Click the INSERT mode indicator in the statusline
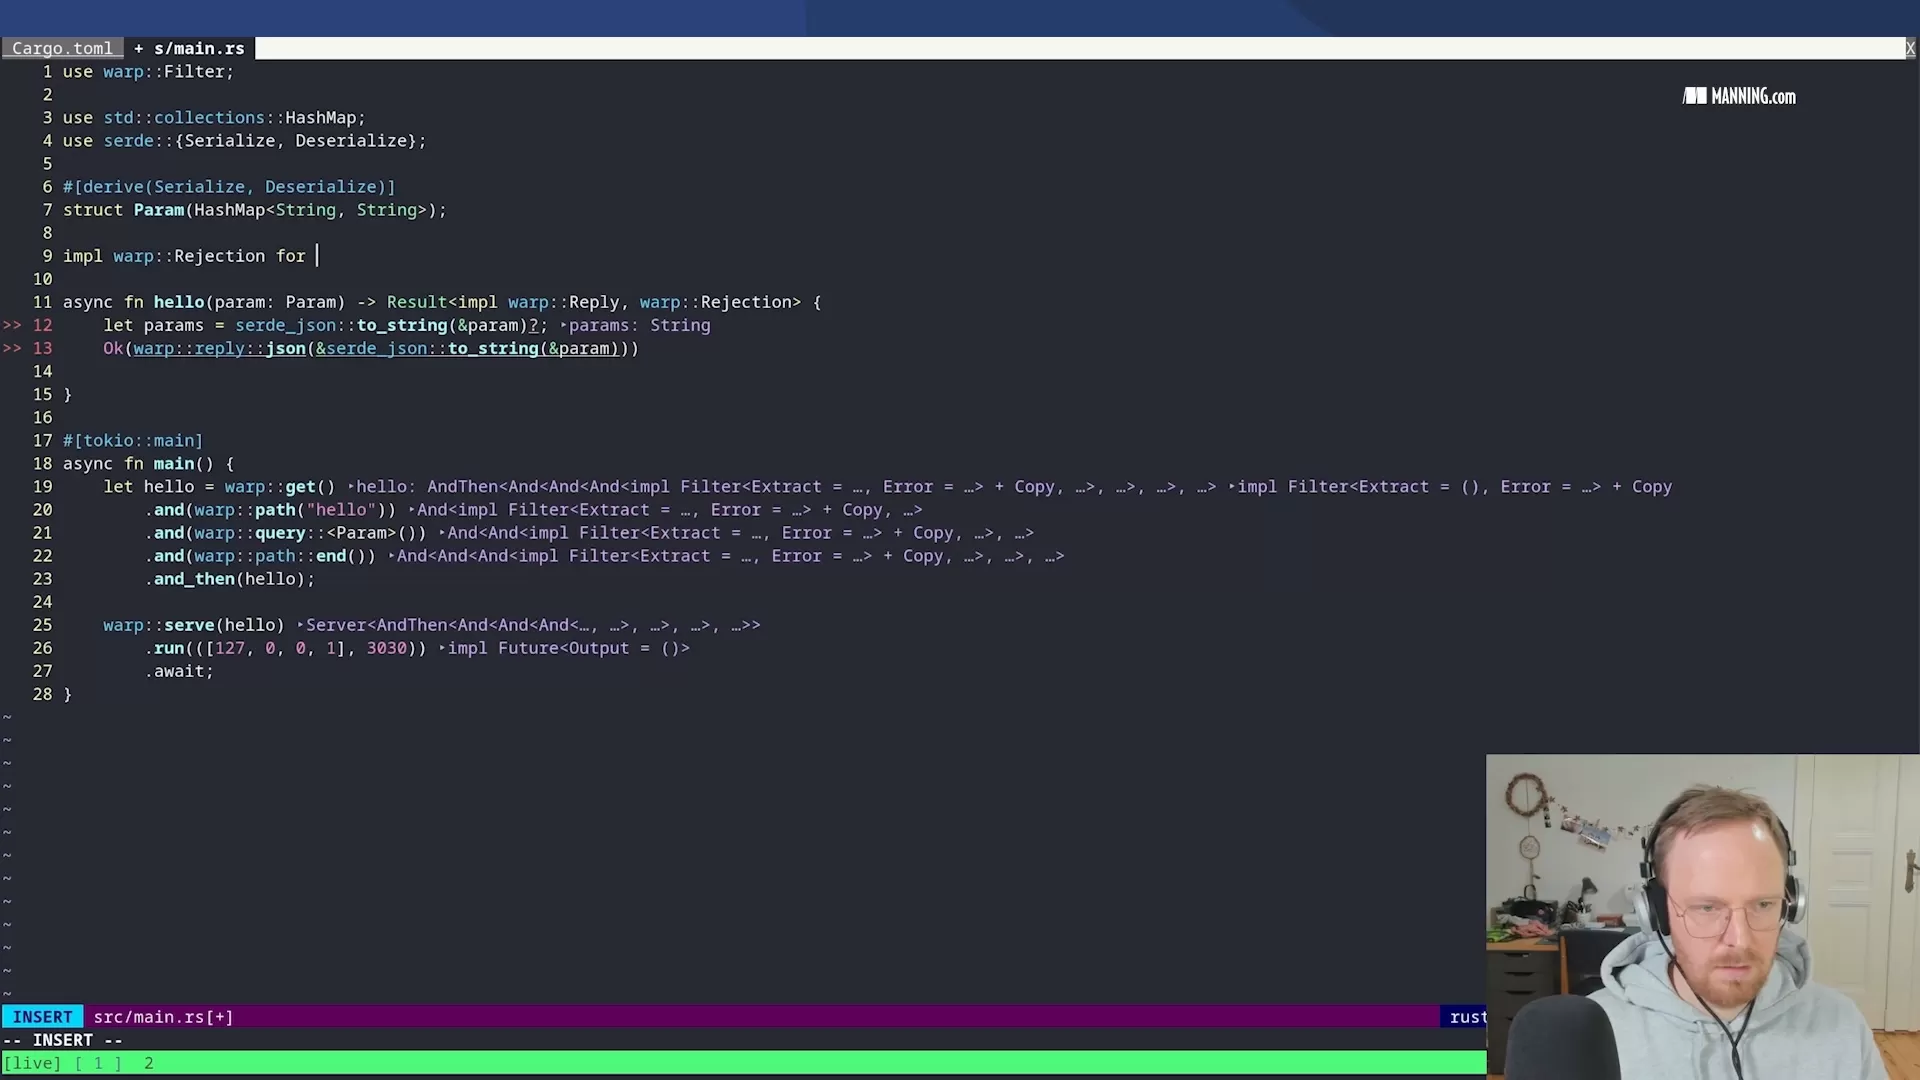1920x1080 pixels. tap(41, 1016)
